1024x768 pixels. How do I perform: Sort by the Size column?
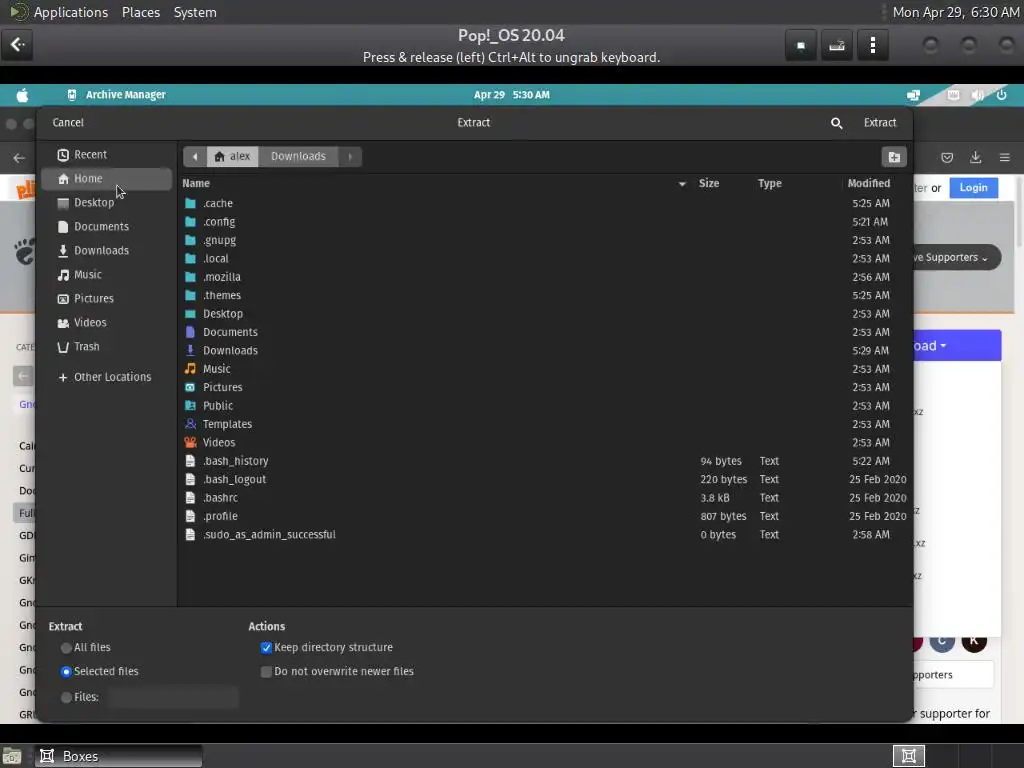[x=709, y=184]
